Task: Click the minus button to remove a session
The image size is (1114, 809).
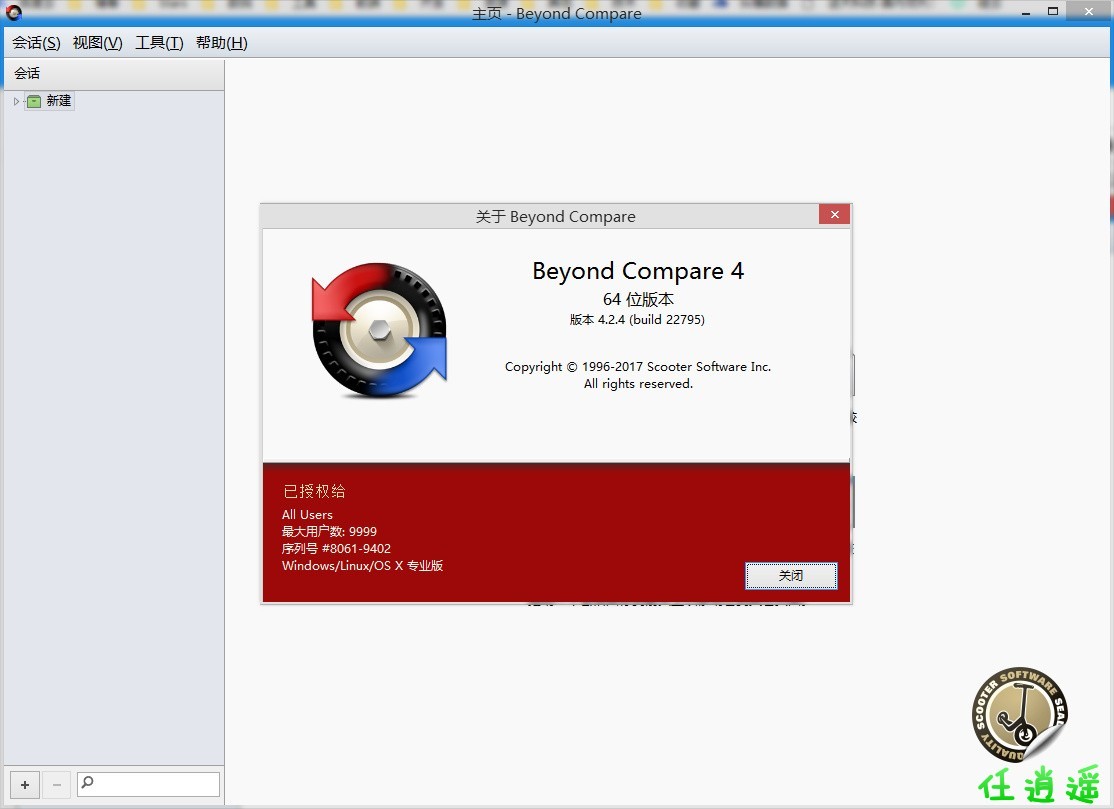Action: click(x=57, y=785)
